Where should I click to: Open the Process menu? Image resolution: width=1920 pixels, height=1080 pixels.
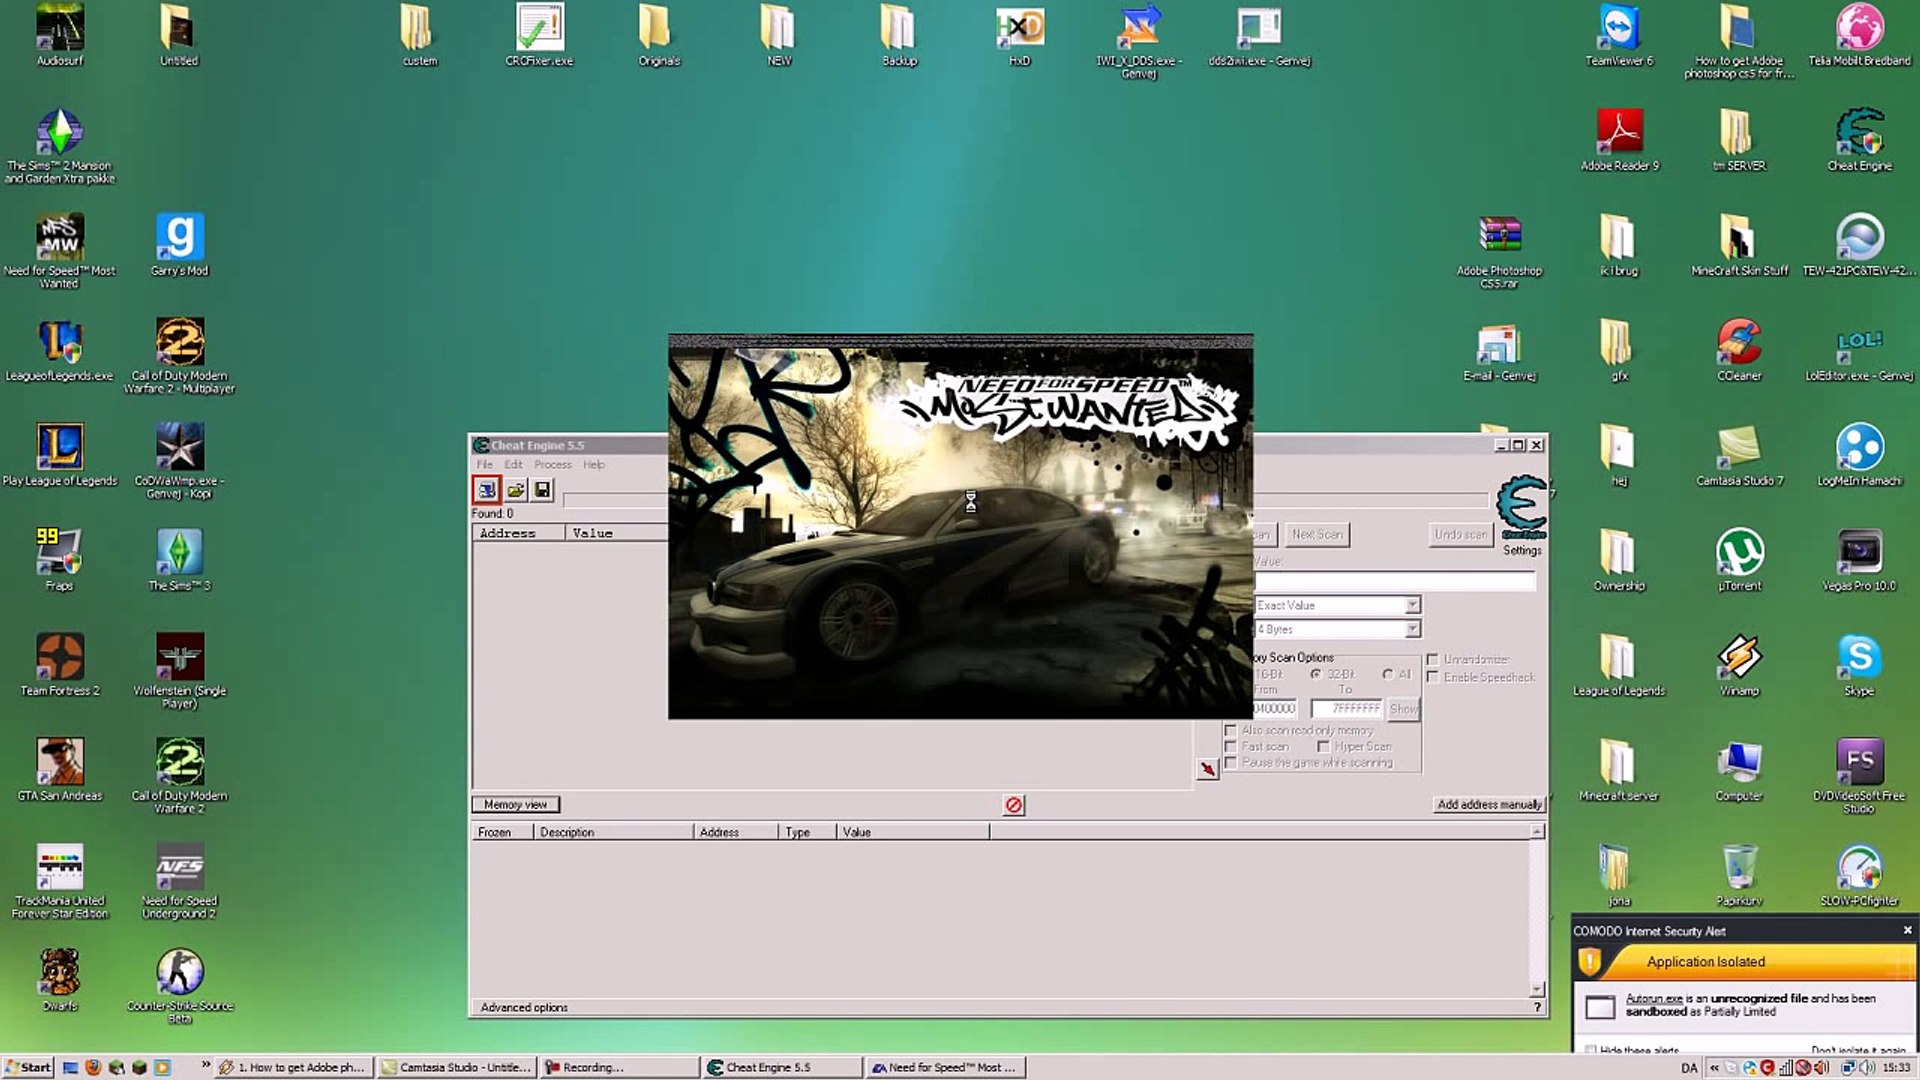coord(552,464)
